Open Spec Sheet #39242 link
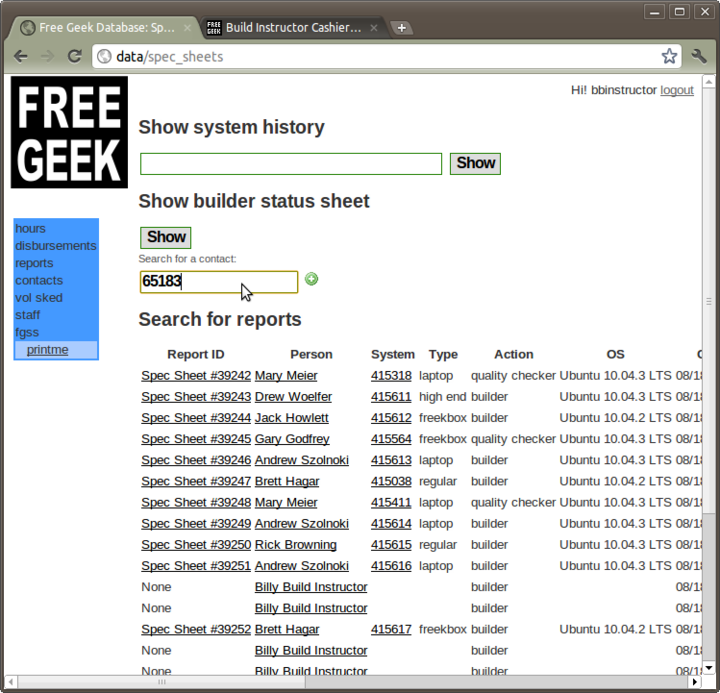Viewport: 720px width, 693px height. click(x=196, y=376)
